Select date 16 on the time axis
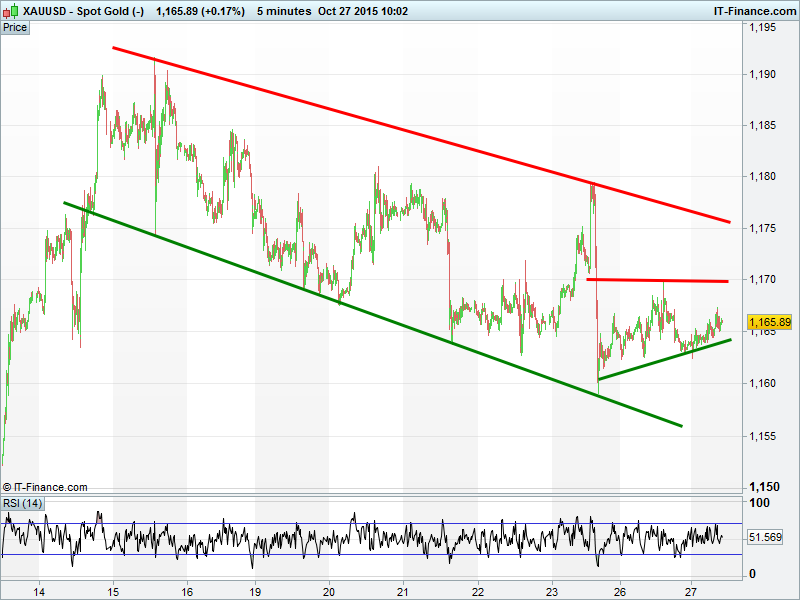Viewport: 800px width, 600px height. (x=188, y=592)
